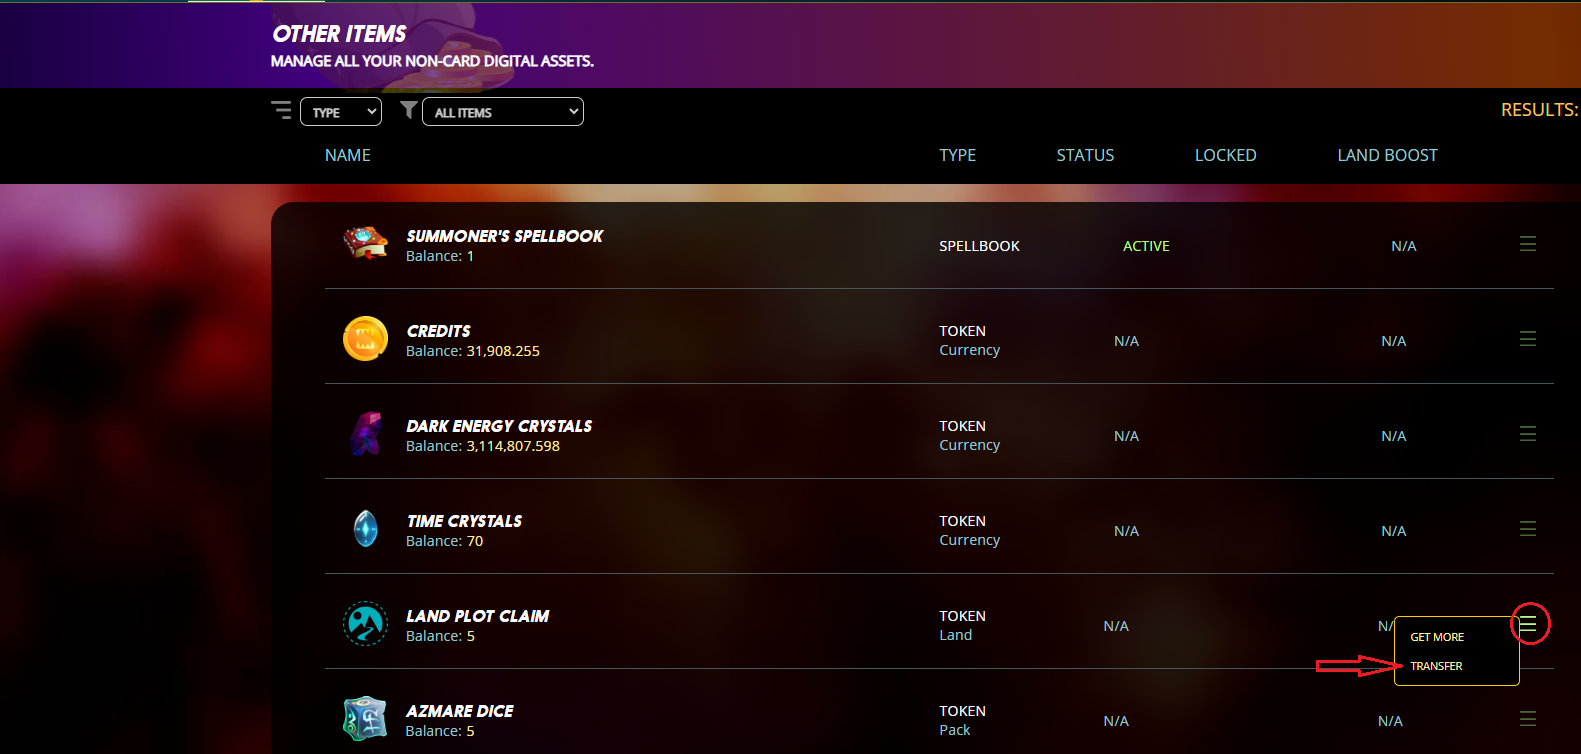The height and width of the screenshot is (754, 1581).
Task: Sort by the LOCKED column header
Action: [x=1226, y=155]
